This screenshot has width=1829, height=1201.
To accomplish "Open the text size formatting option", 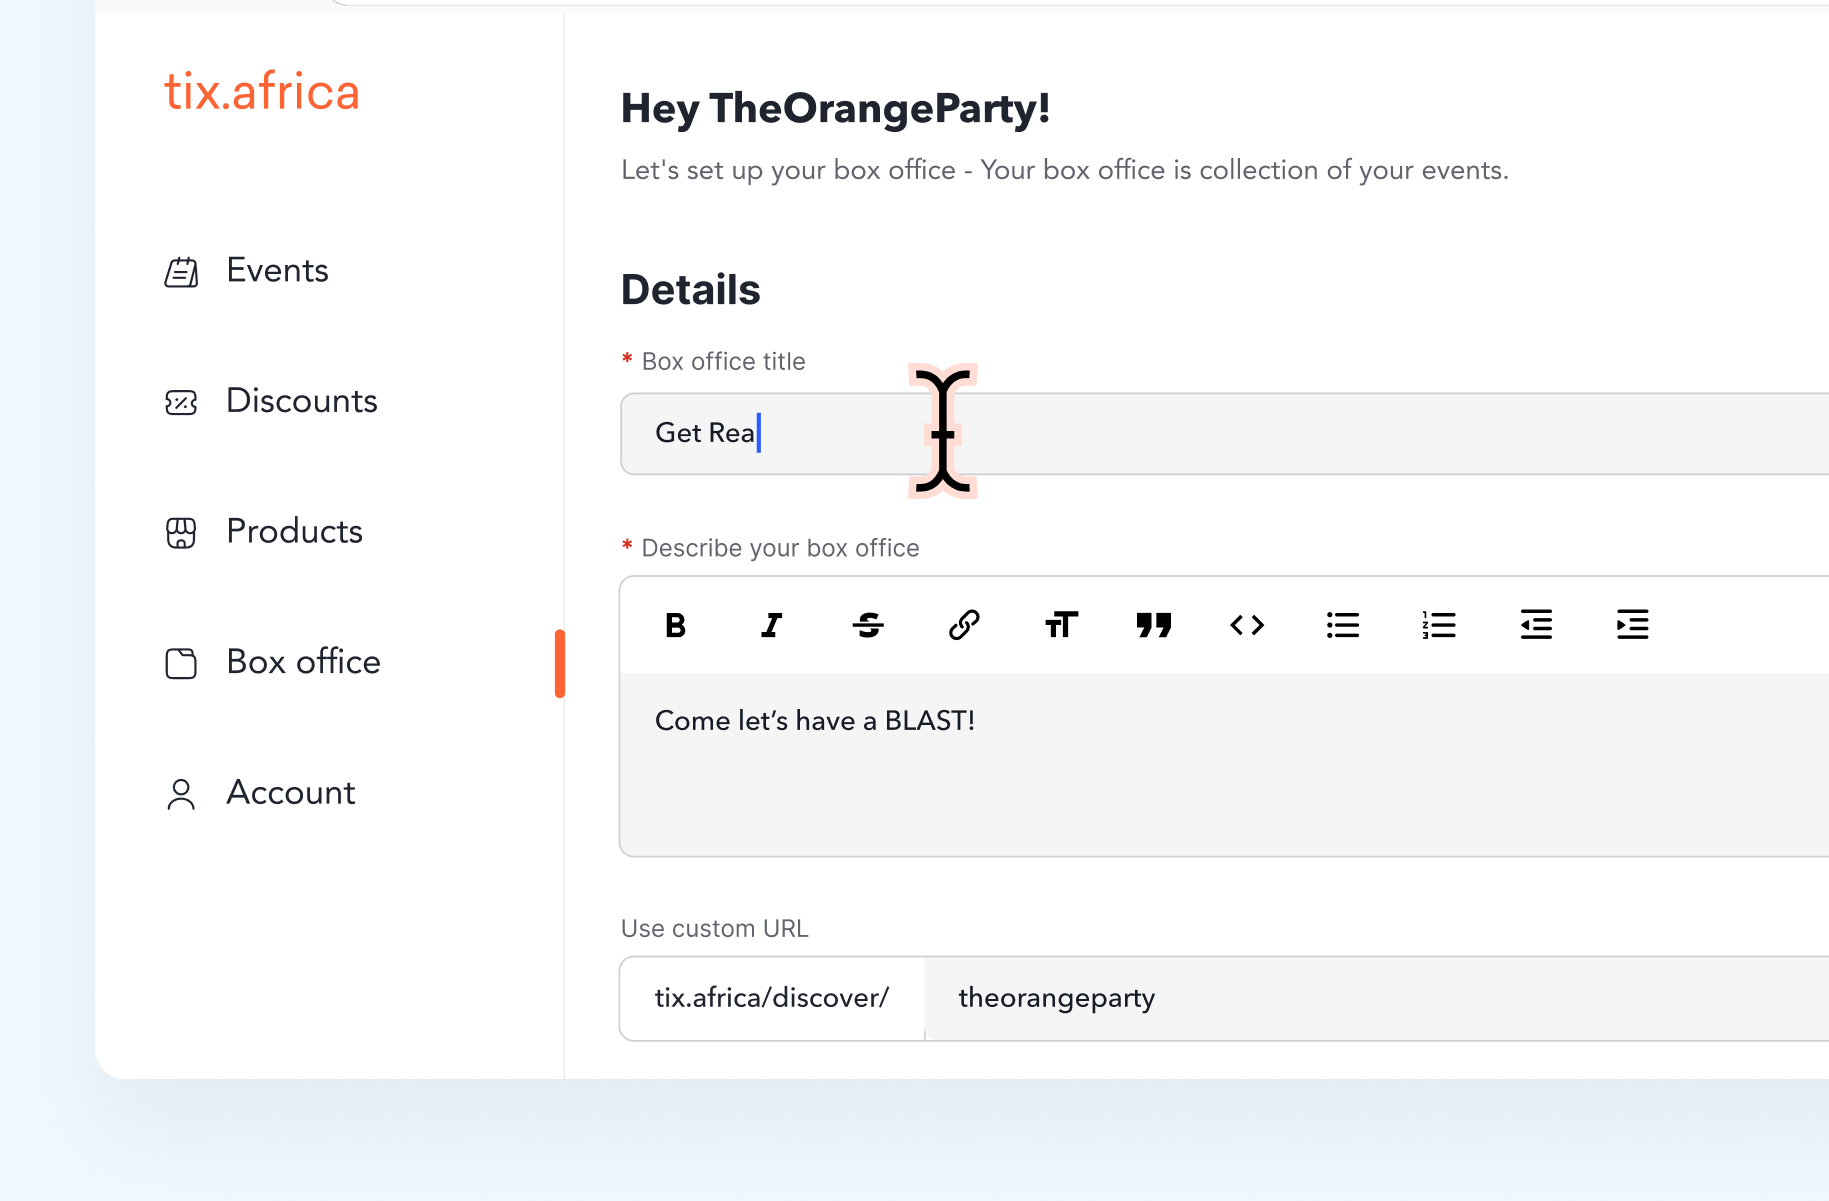I will pos(1059,625).
